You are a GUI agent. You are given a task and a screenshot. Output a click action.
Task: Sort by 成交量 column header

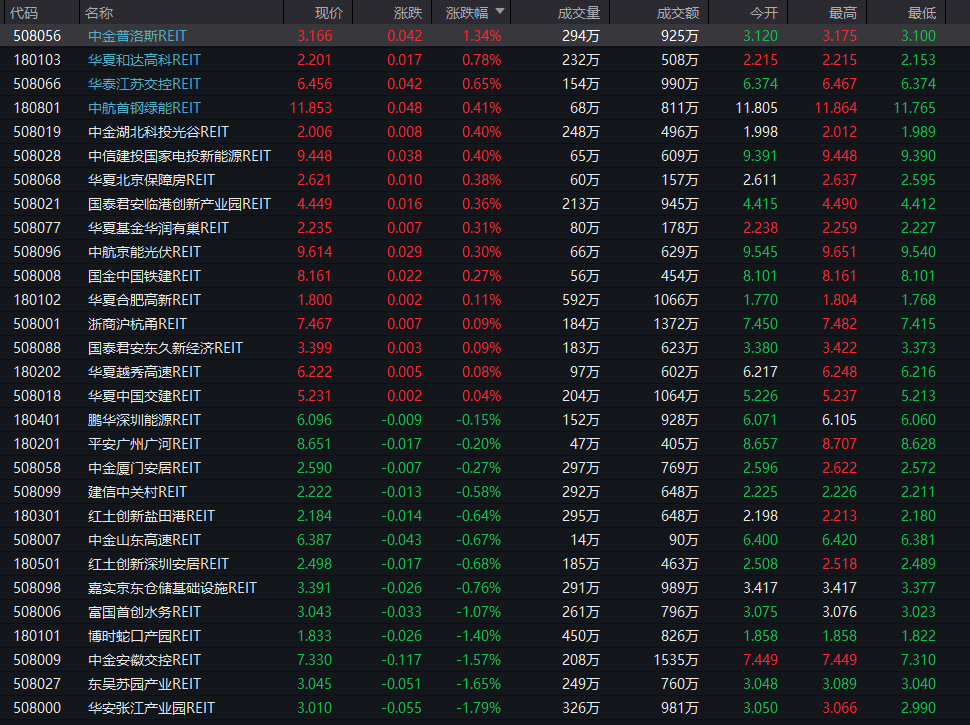(x=579, y=13)
